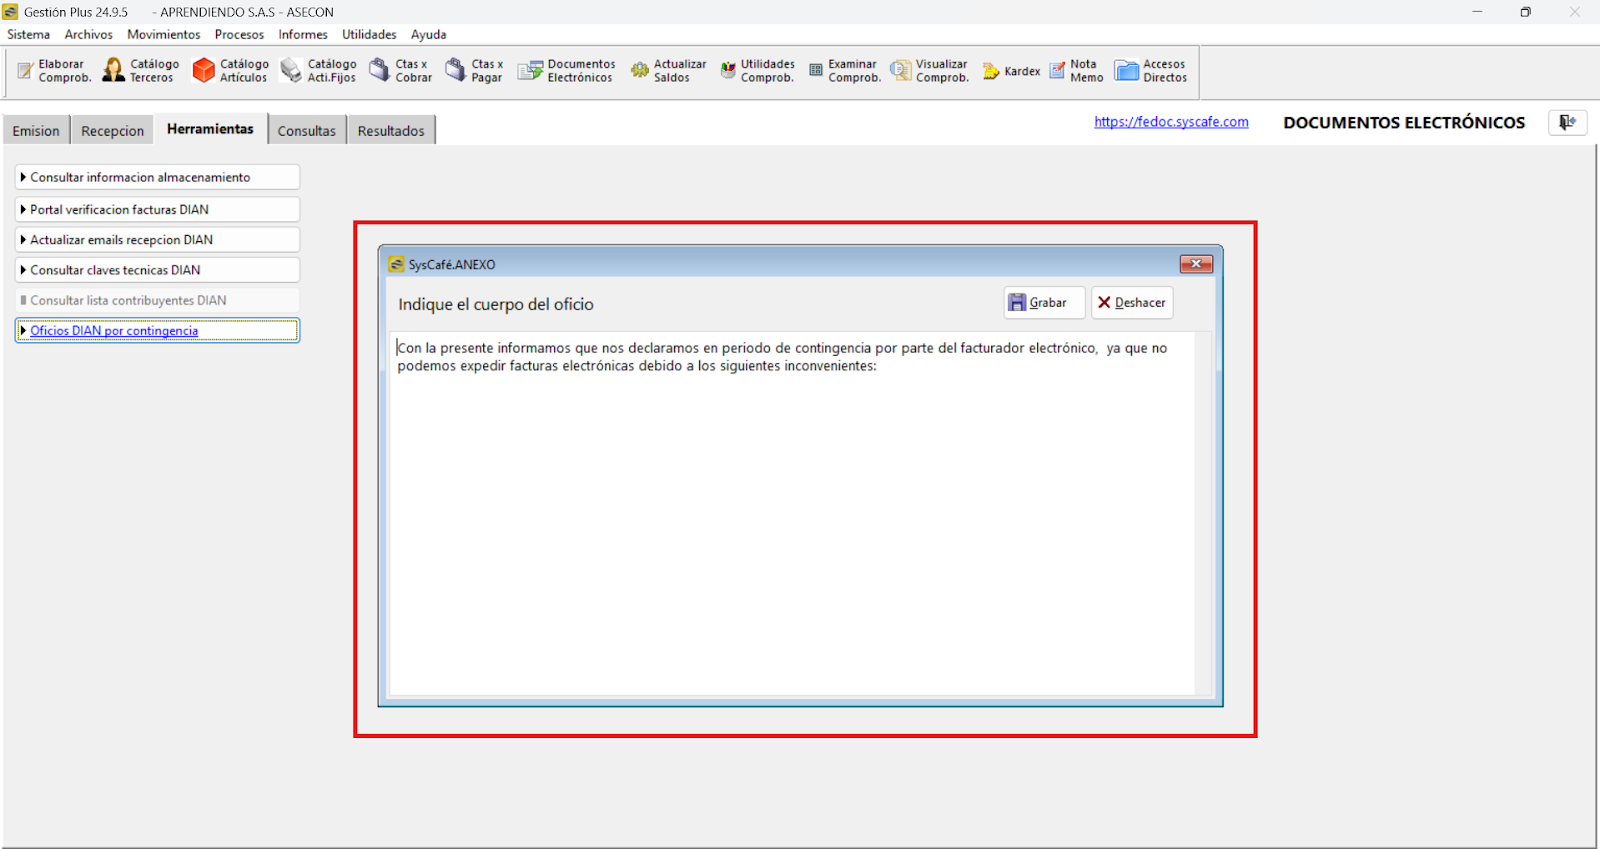Open the Movimientos menu

(163, 34)
